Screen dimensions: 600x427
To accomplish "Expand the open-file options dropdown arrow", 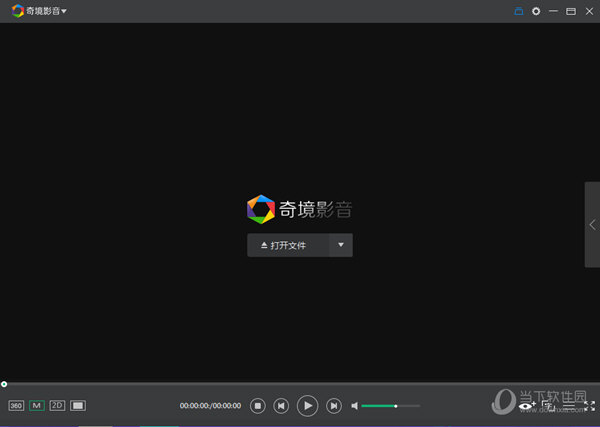I will pyautogui.click(x=341, y=245).
